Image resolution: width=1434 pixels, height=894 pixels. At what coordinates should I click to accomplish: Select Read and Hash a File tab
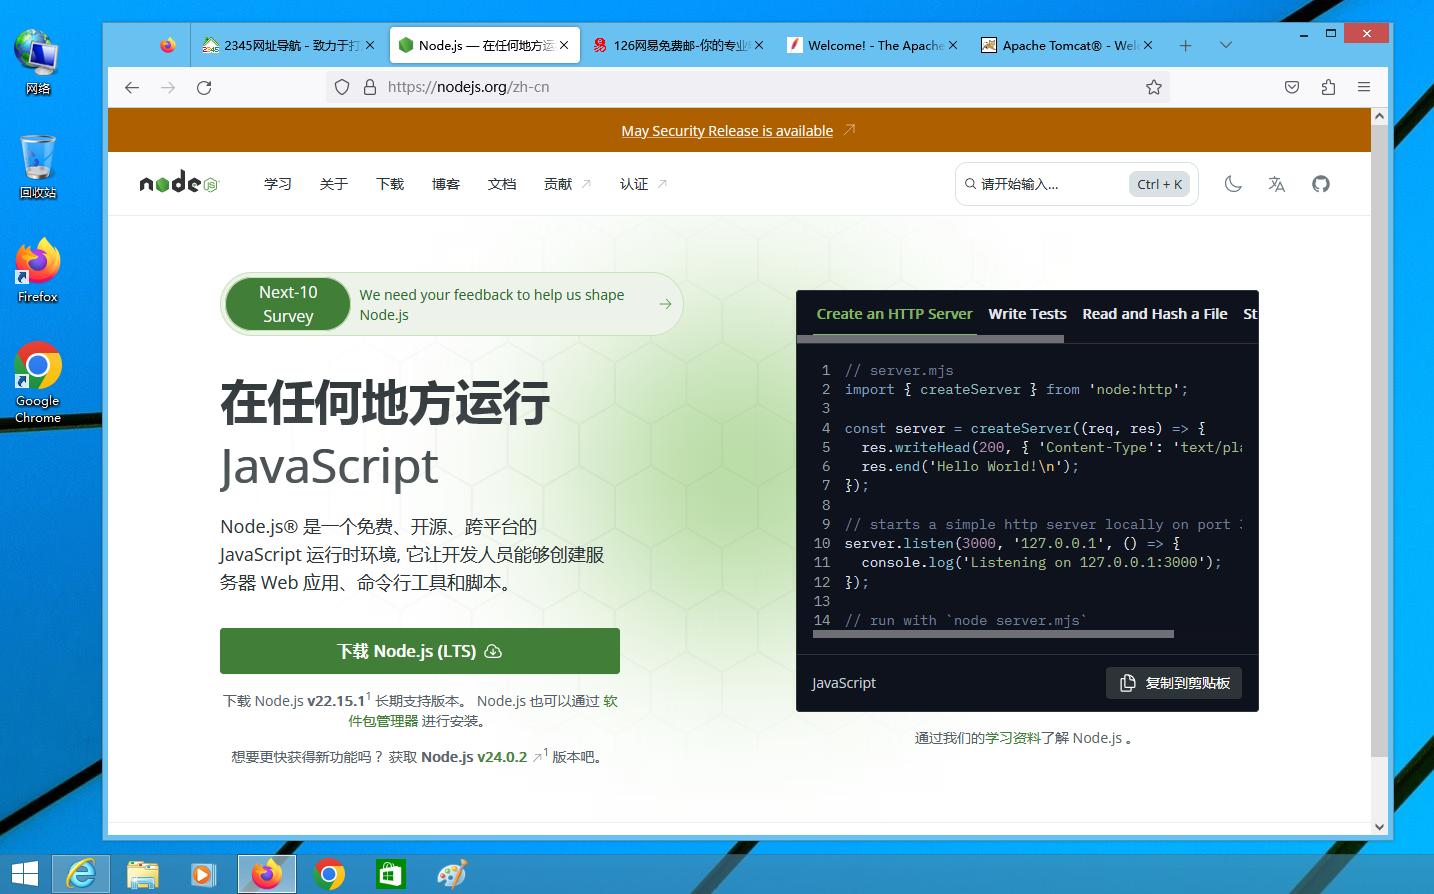pyautogui.click(x=1154, y=314)
